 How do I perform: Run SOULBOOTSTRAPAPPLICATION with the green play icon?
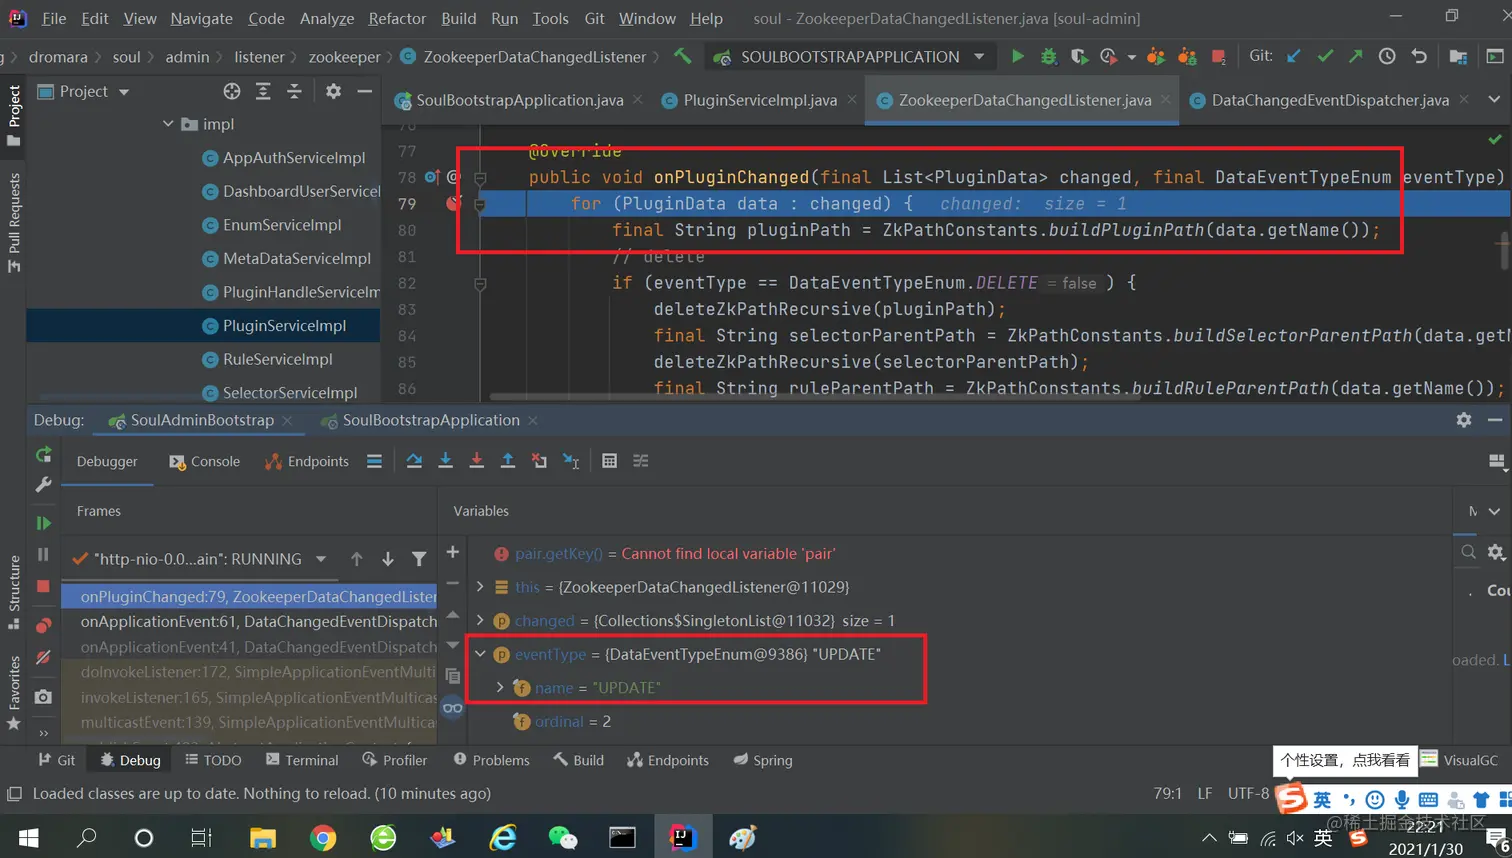coord(1017,57)
